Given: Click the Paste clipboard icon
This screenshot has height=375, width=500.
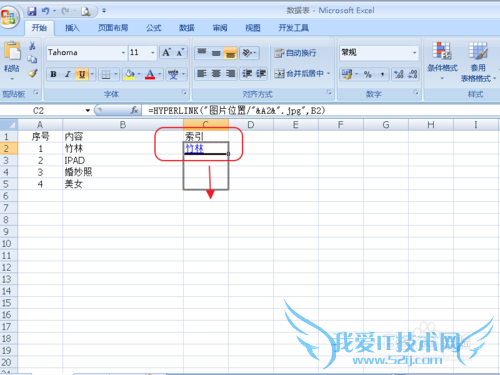Looking at the screenshot, I should pyautogui.click(x=12, y=51).
